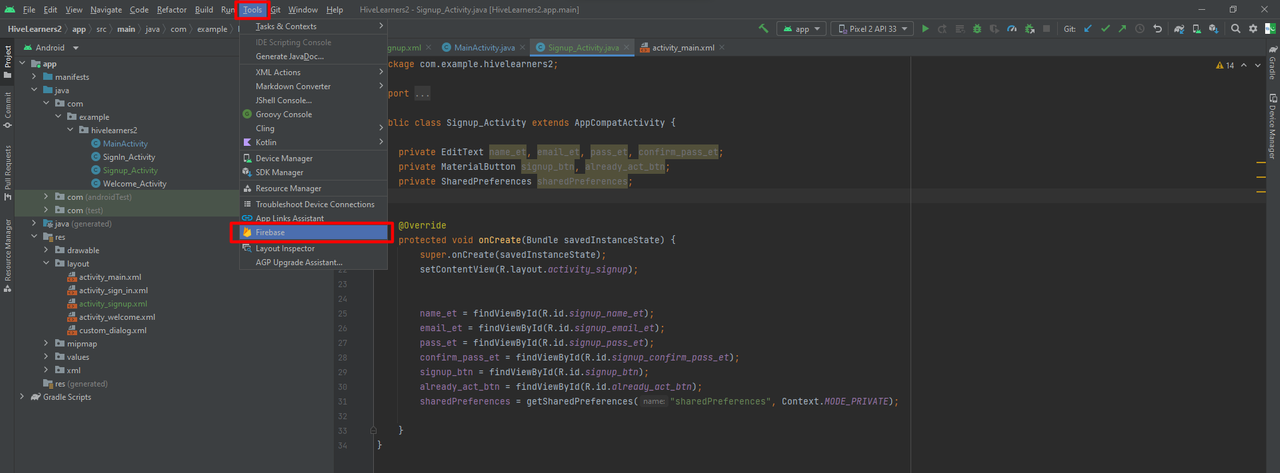Select activity_welcome.xml in tree
Image resolution: width=1280 pixels, height=473 pixels.
pyautogui.click(x=117, y=317)
